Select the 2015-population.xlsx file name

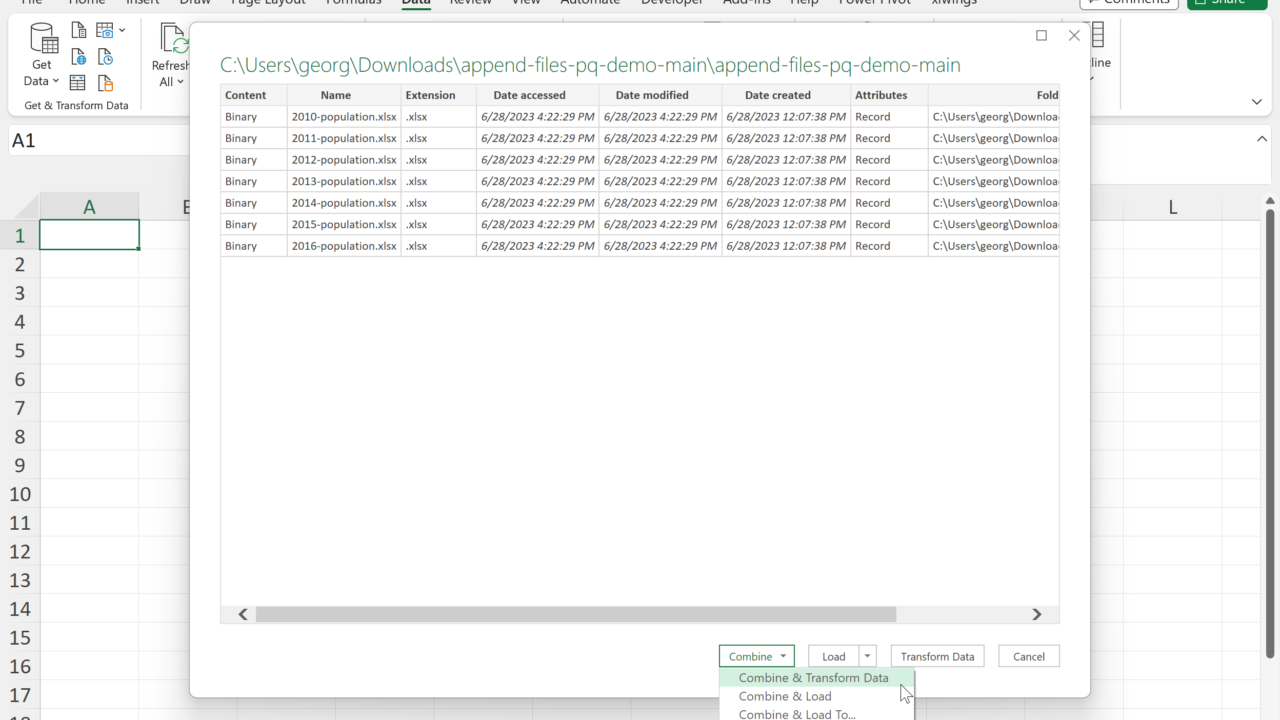point(344,224)
